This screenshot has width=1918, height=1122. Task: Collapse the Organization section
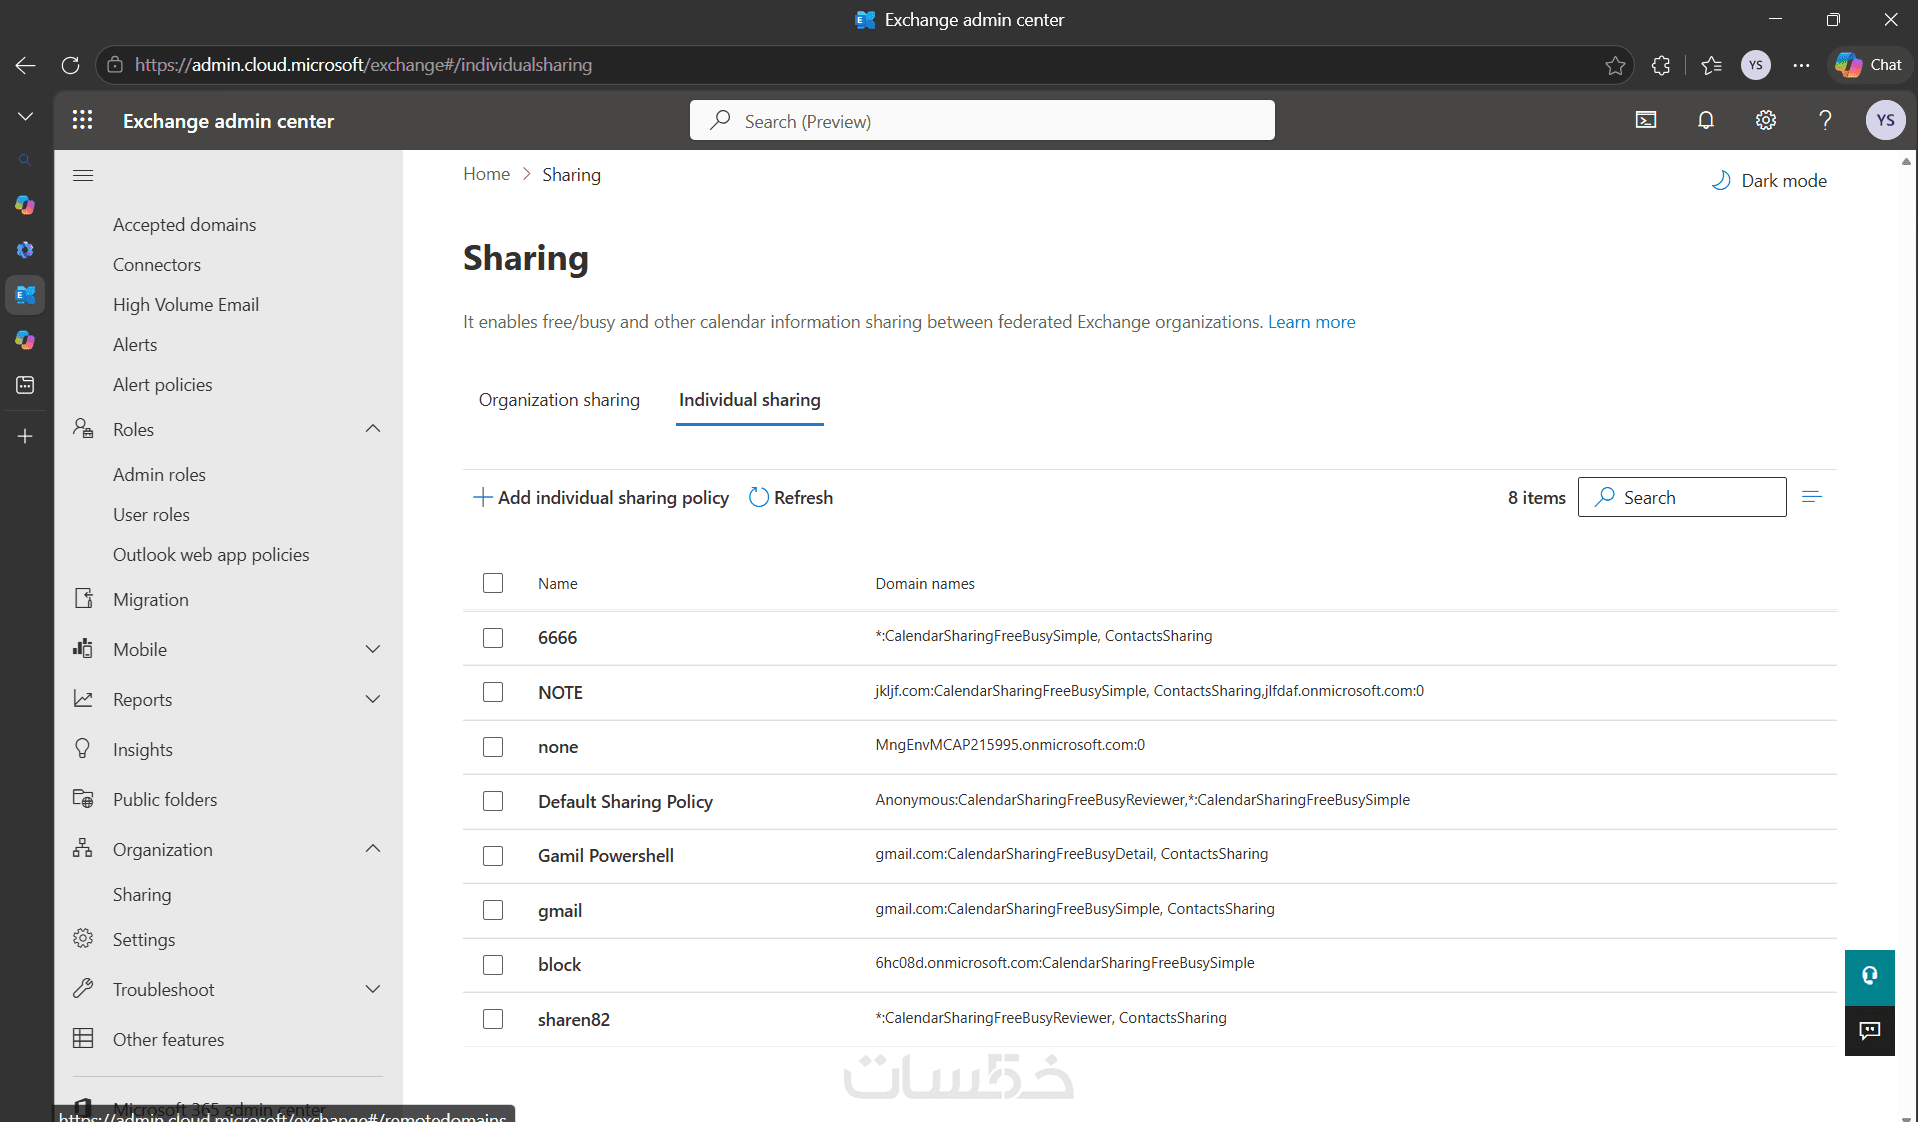[x=373, y=849]
